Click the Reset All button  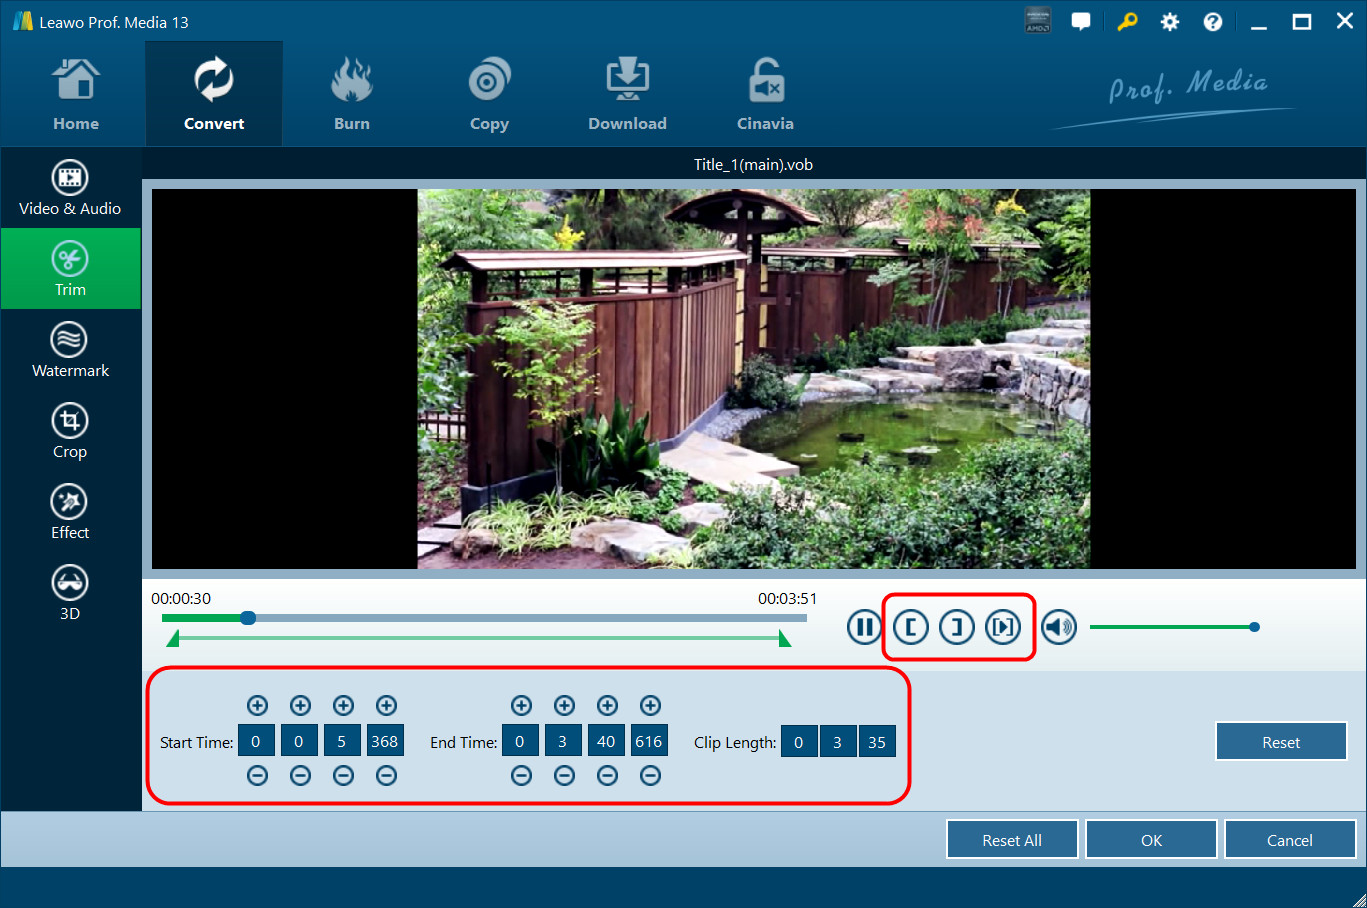pos(1011,840)
